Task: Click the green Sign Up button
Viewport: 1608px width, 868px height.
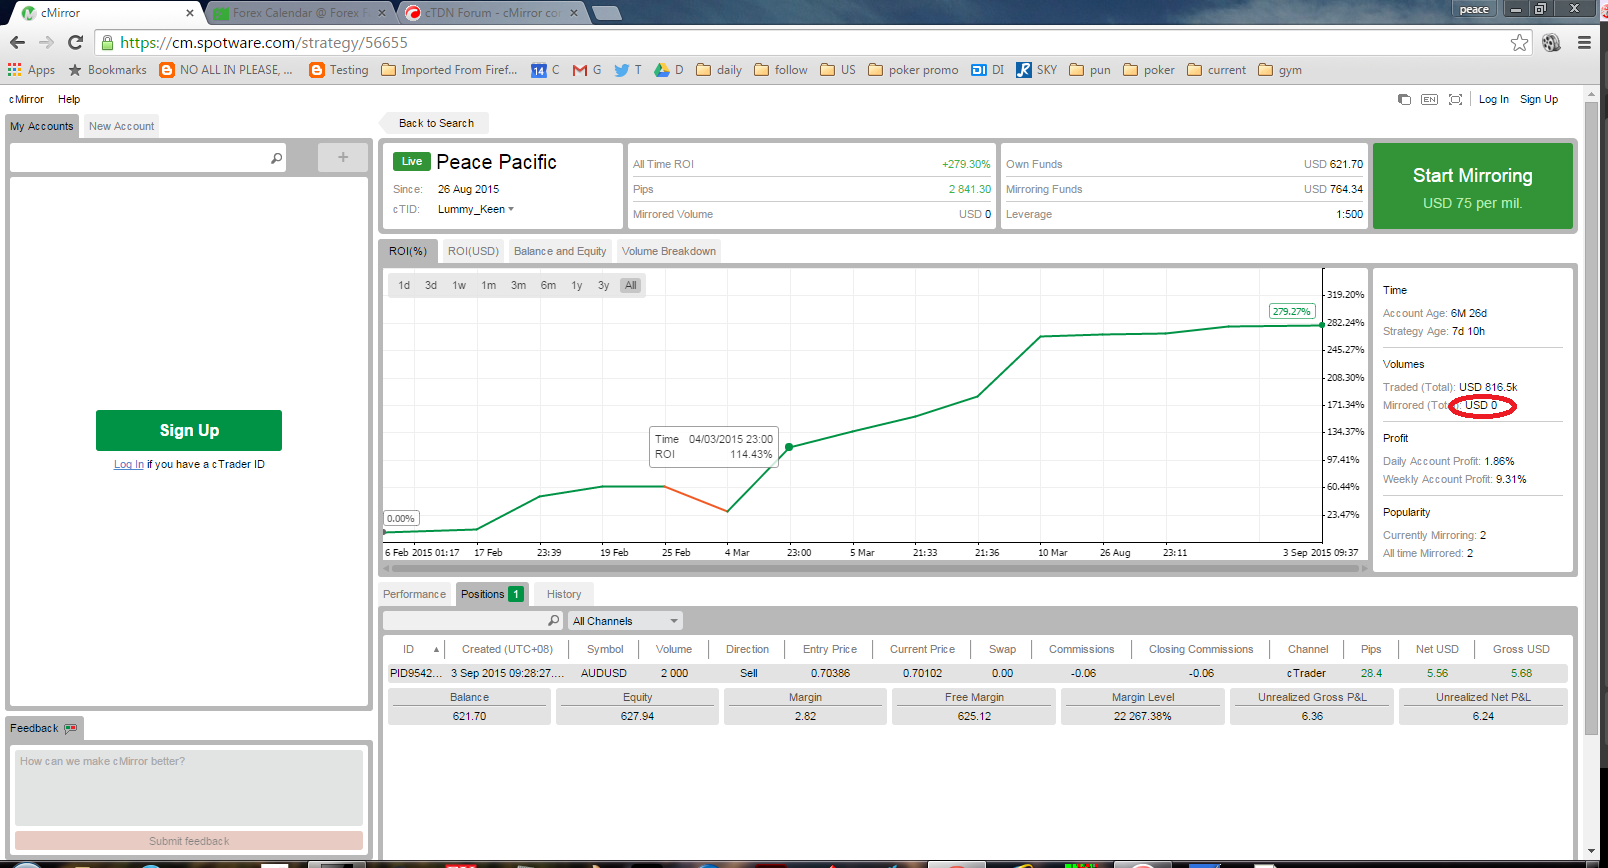Action: [189, 430]
